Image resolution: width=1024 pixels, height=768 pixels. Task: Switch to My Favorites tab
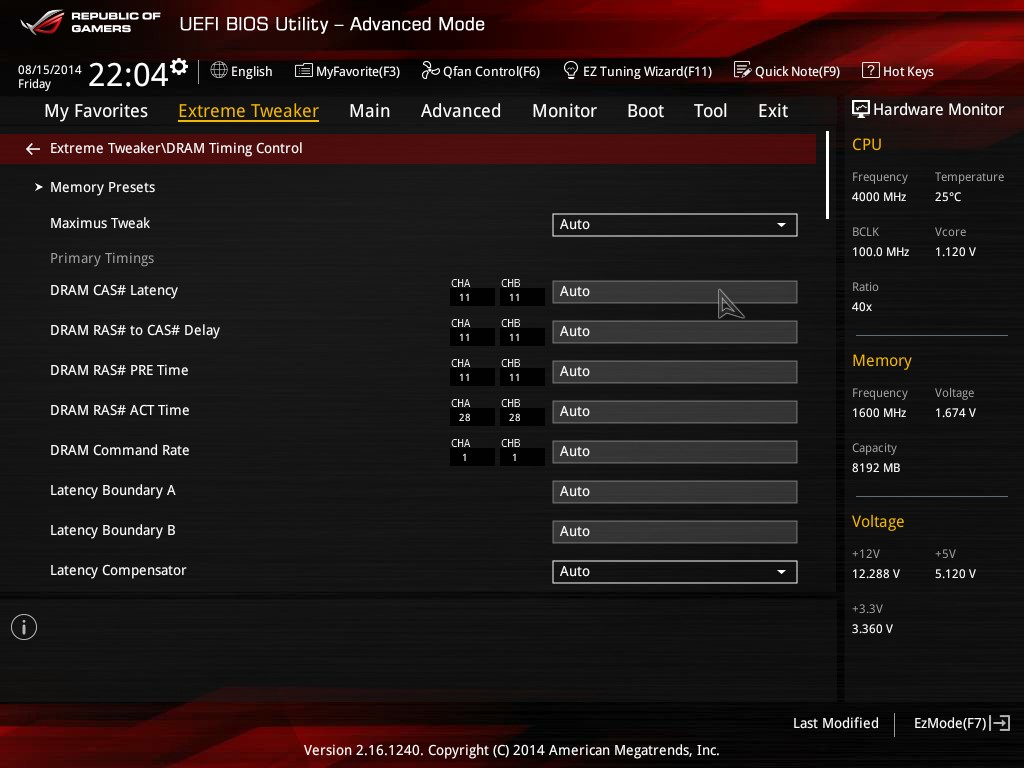coord(96,111)
